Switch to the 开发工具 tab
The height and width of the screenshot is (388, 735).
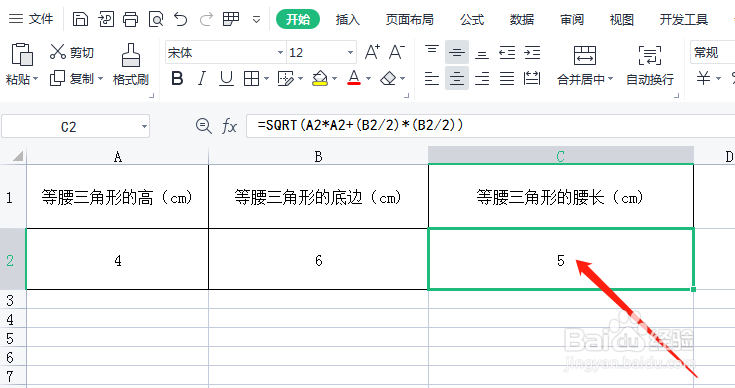[x=683, y=19]
